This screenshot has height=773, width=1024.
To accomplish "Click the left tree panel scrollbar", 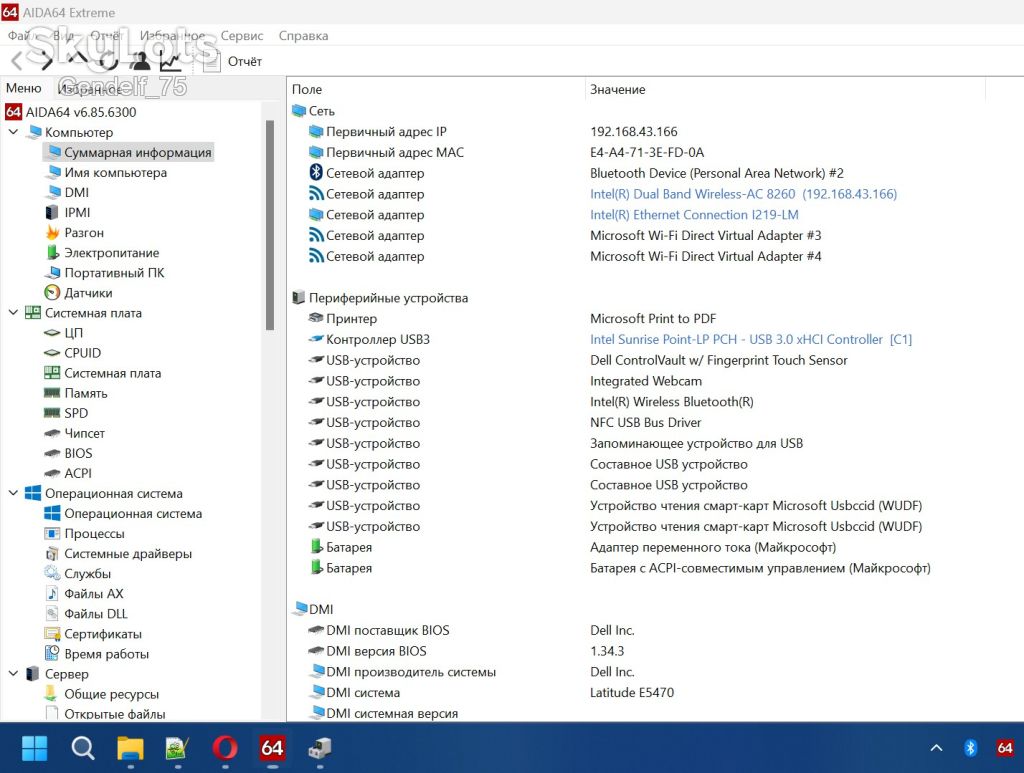I will pyautogui.click(x=270, y=225).
